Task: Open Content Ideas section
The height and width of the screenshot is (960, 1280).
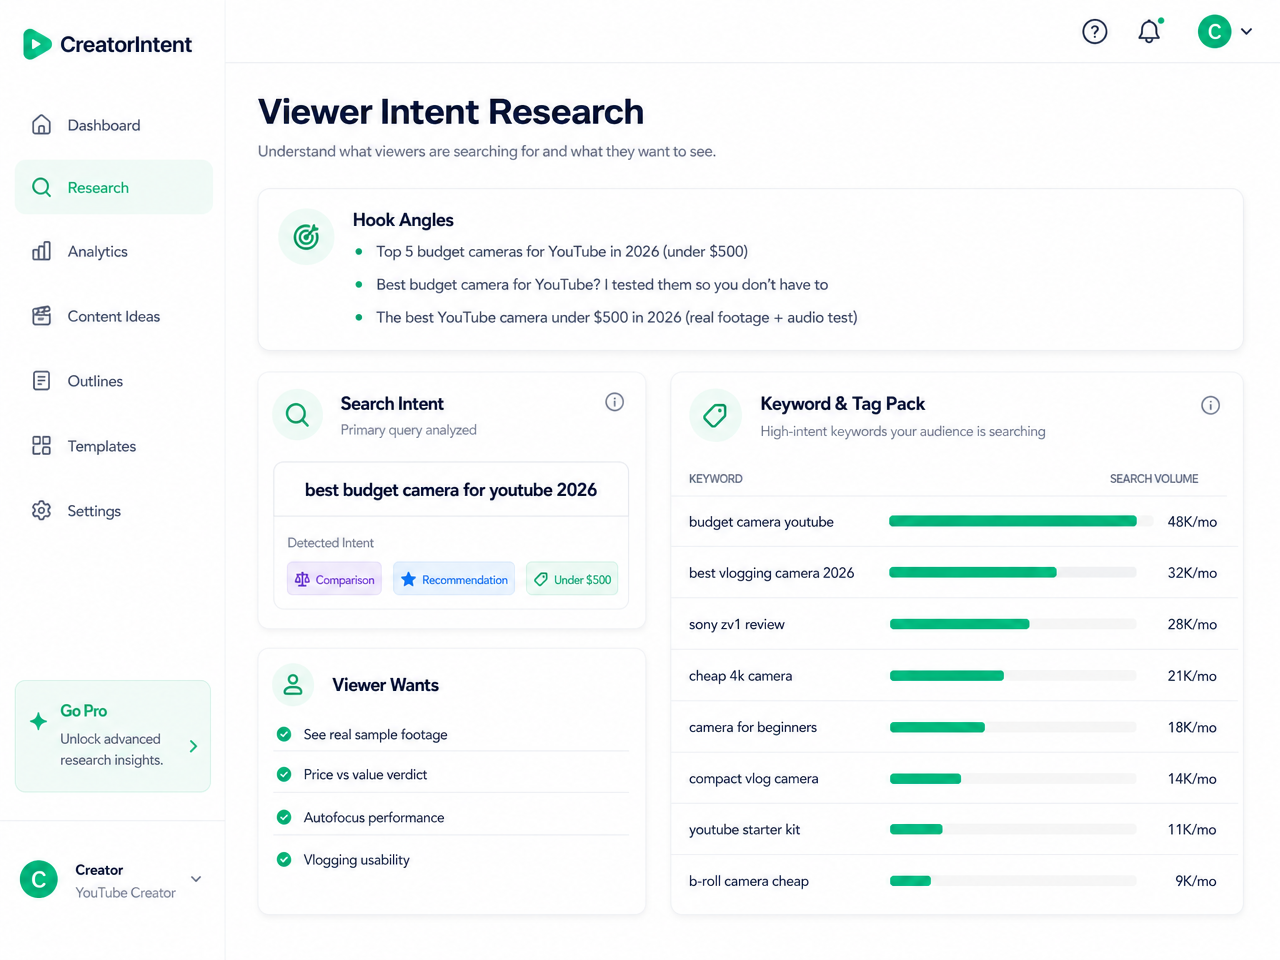Action: point(114,316)
